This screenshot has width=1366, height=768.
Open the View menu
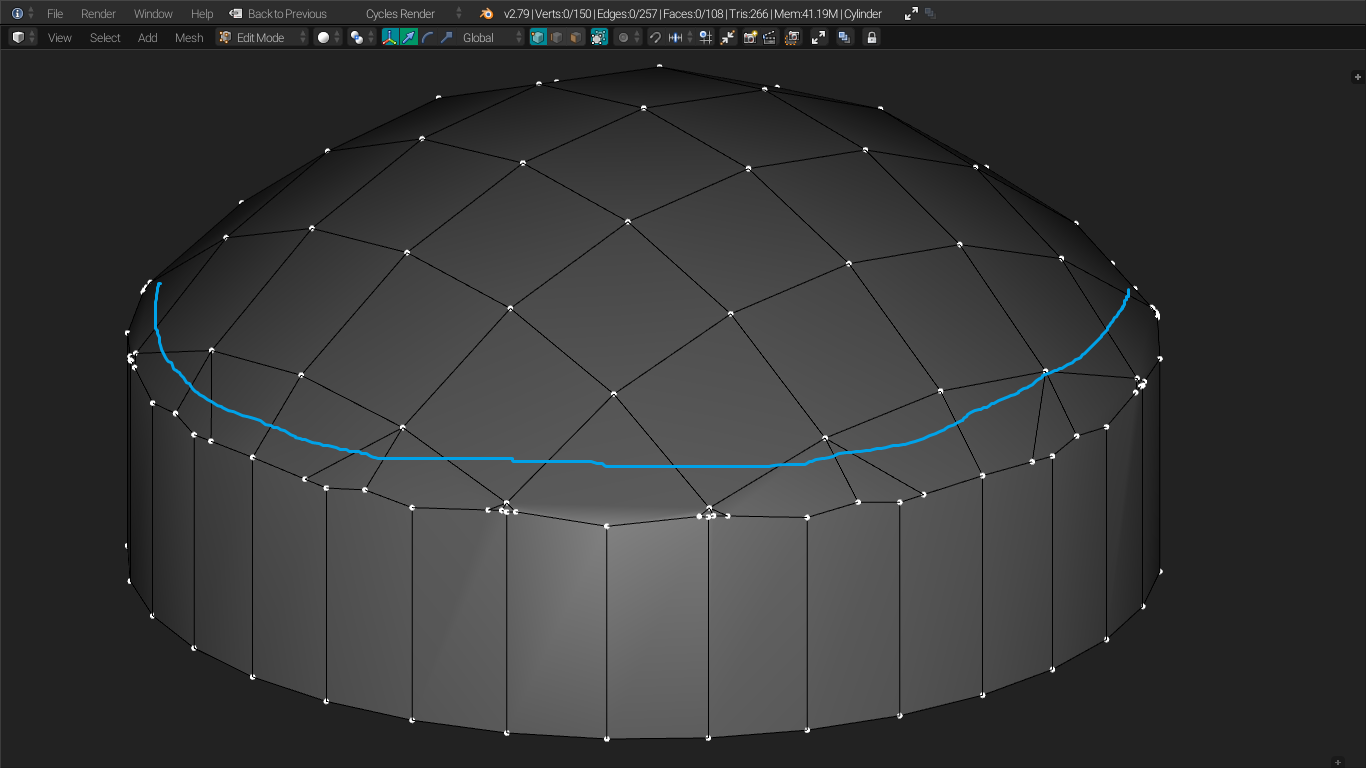point(60,38)
